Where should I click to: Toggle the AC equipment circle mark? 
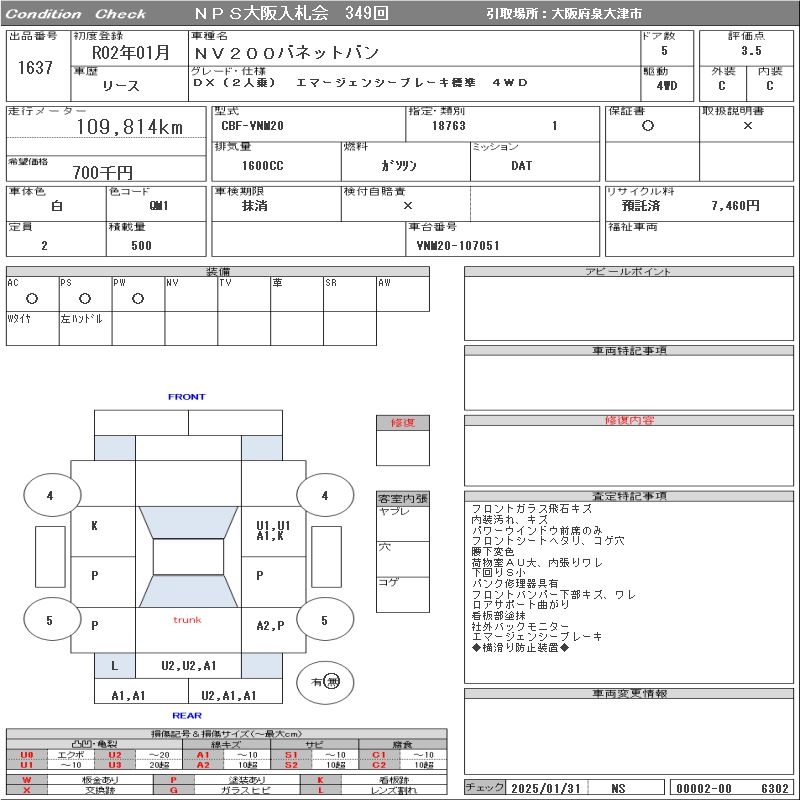click(x=32, y=298)
